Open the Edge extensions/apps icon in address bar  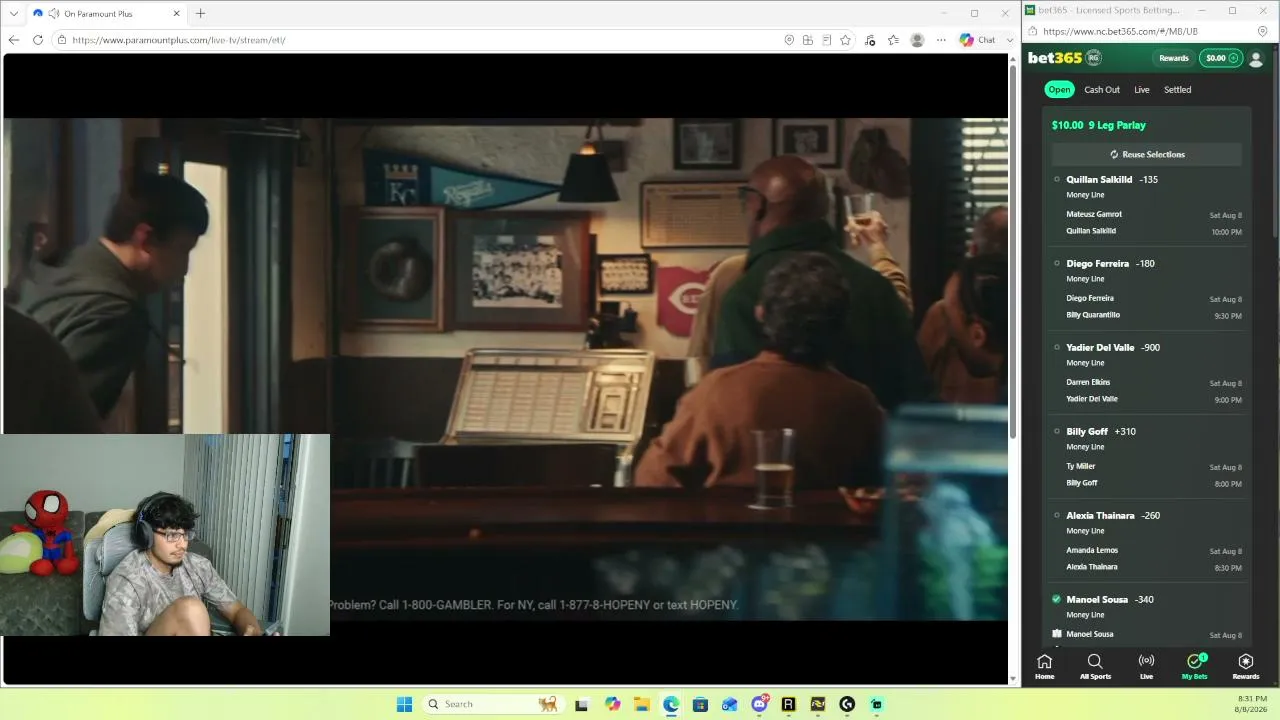[808, 40]
